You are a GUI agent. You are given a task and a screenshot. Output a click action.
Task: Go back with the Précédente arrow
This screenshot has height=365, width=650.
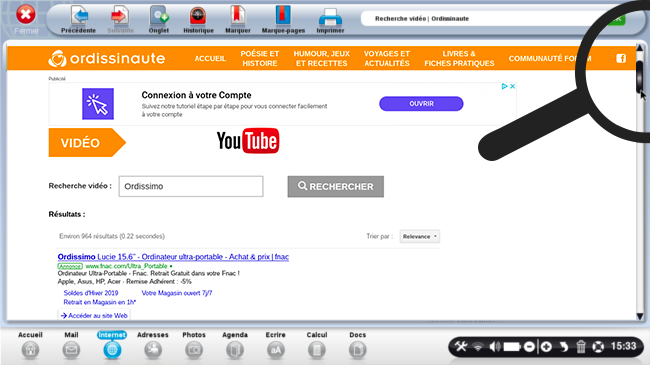79,16
